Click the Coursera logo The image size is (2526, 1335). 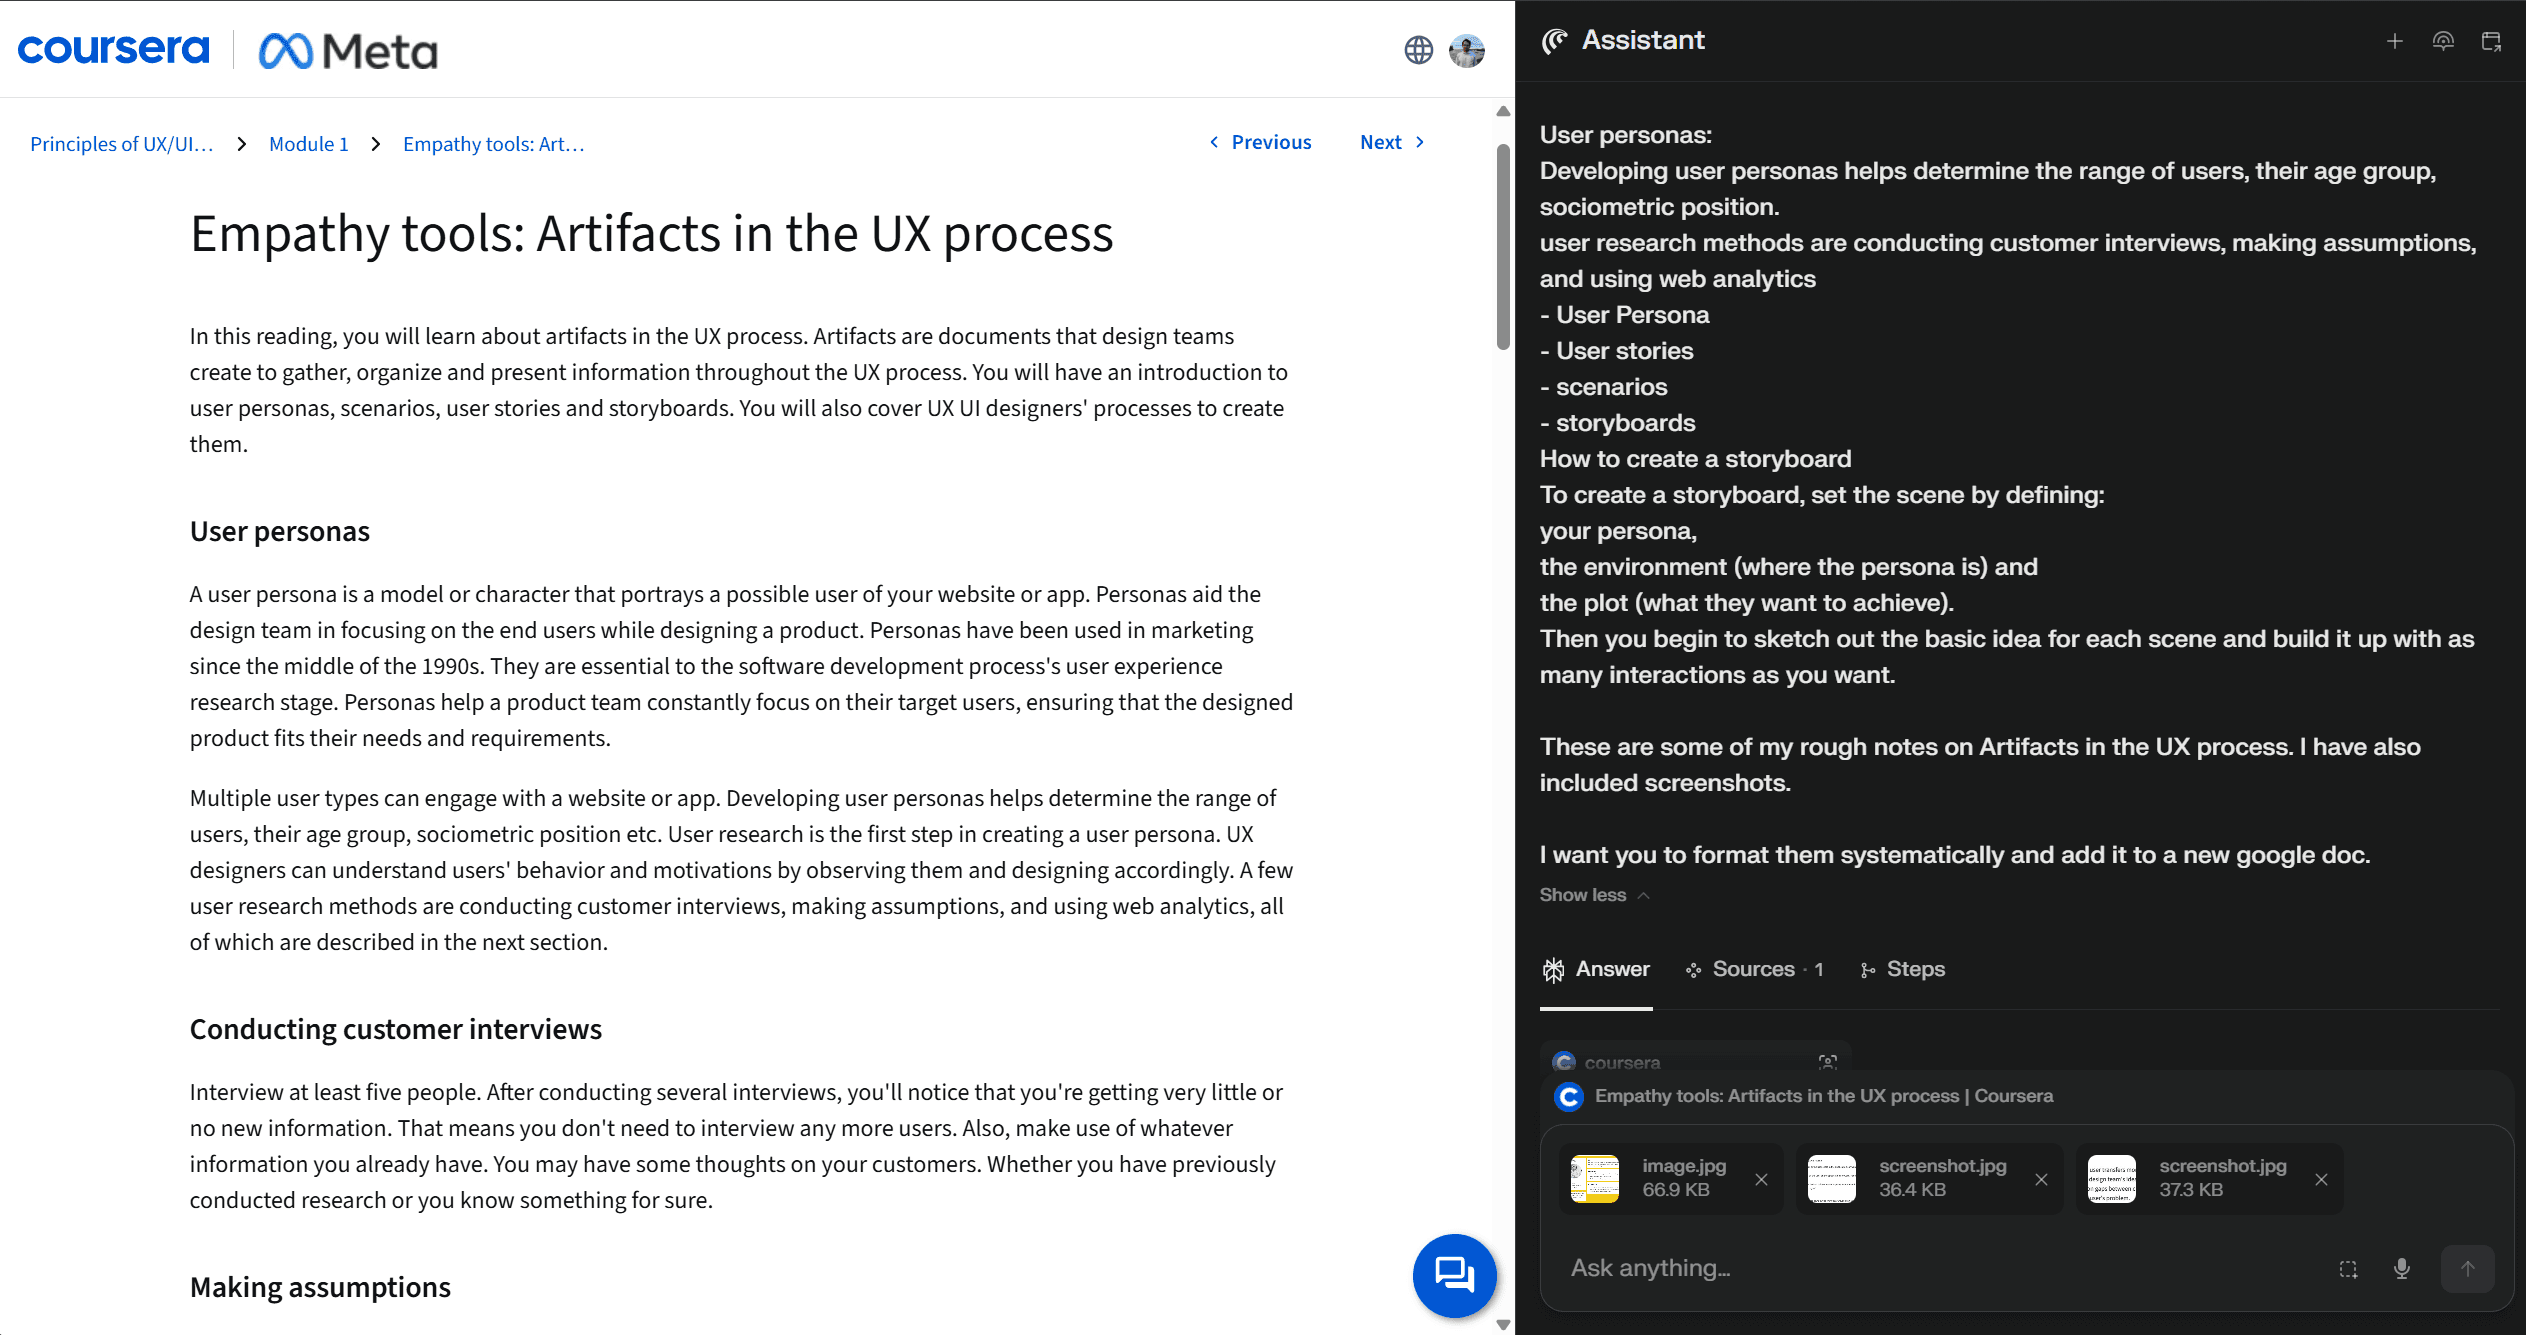pyautogui.click(x=114, y=49)
